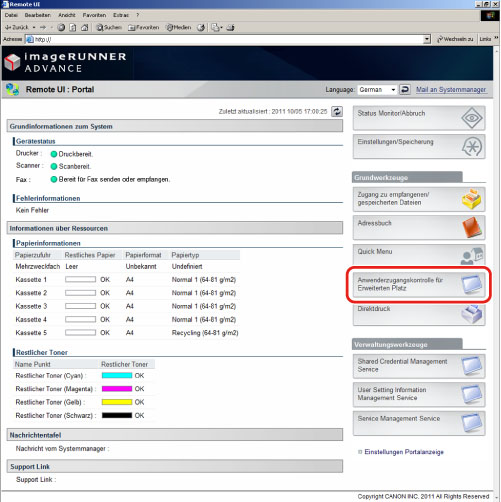Click the Cyan toner level bar
Viewport: 501px width, 502px height.
pyautogui.click(x=117, y=376)
